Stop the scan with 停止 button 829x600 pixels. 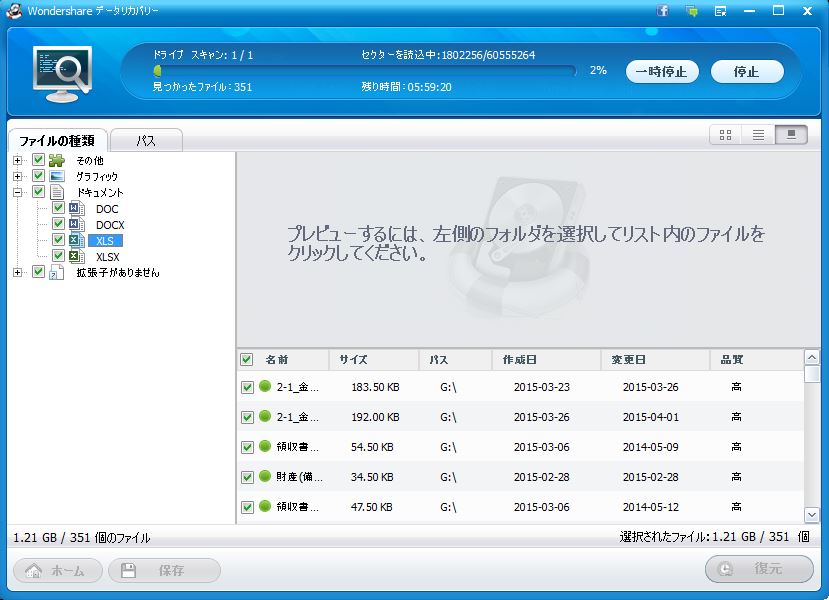click(746, 72)
